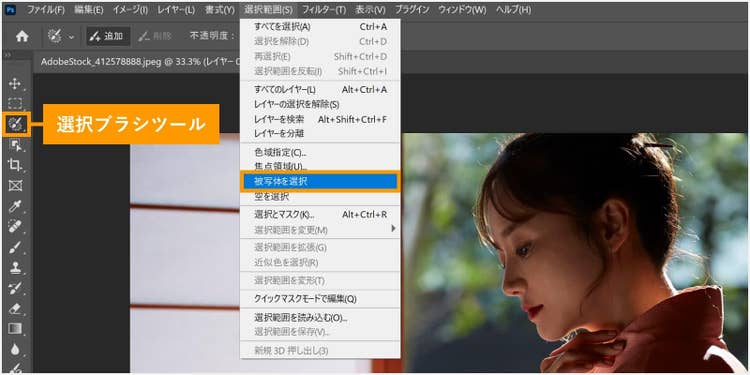Viewport: 750px width, 375px height.
Task: Open the レイヤー(L) menu
Action: coord(176,10)
